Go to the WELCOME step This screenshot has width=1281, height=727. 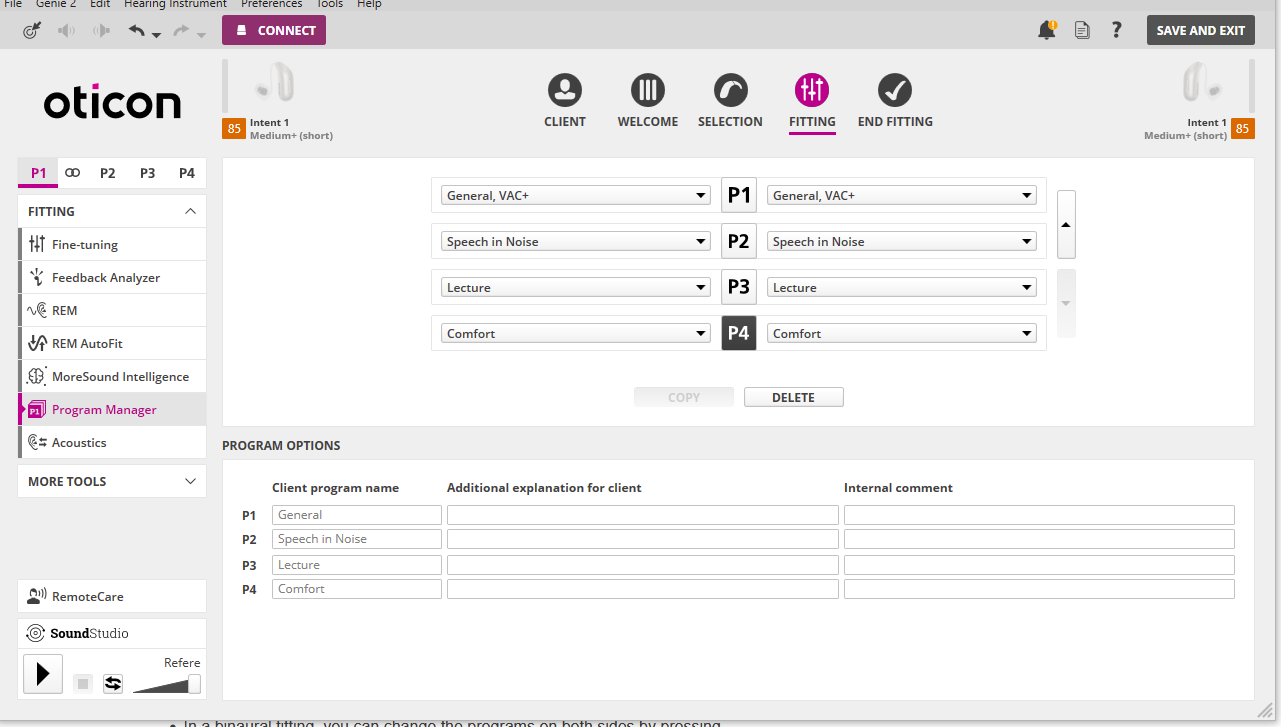[648, 101]
